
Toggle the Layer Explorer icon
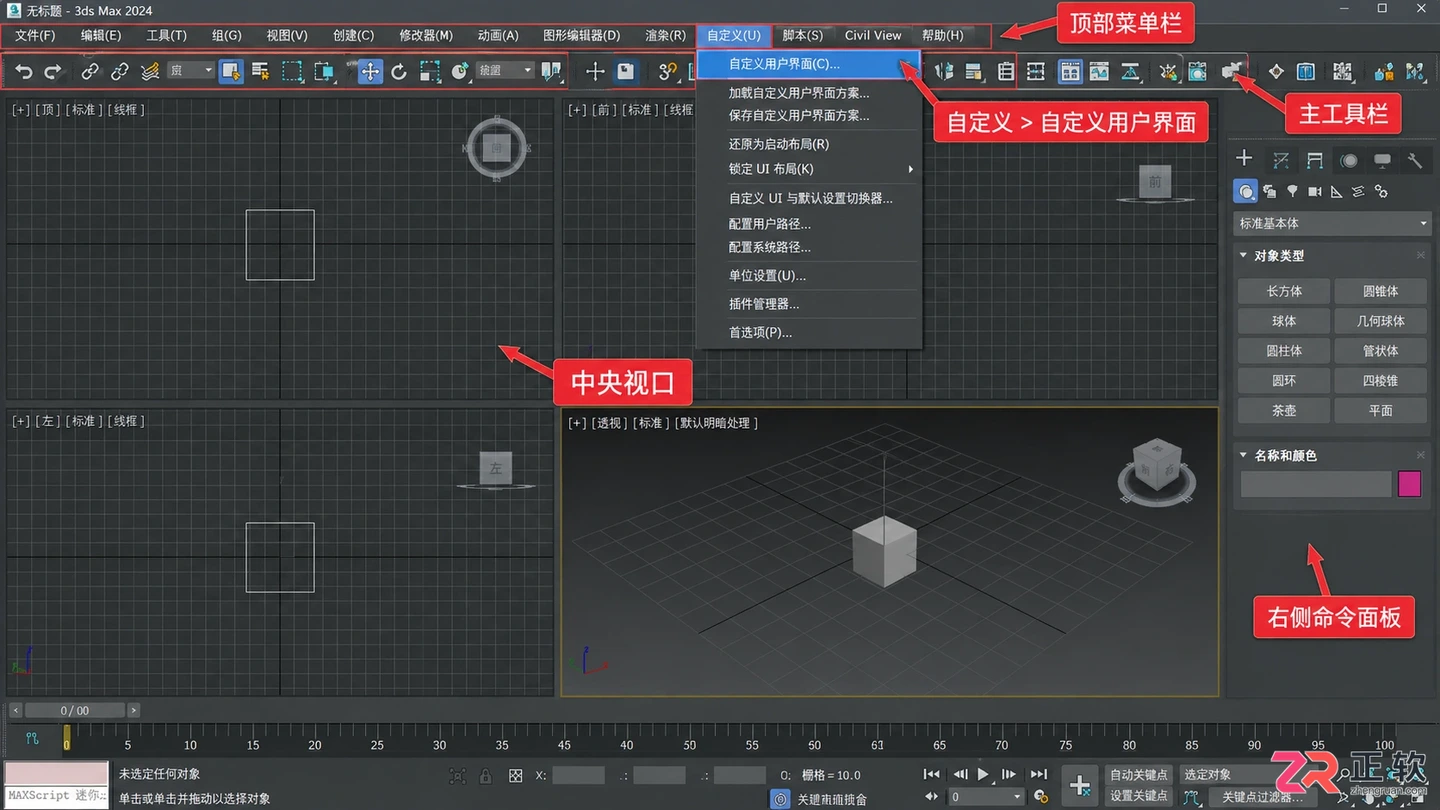1036,71
